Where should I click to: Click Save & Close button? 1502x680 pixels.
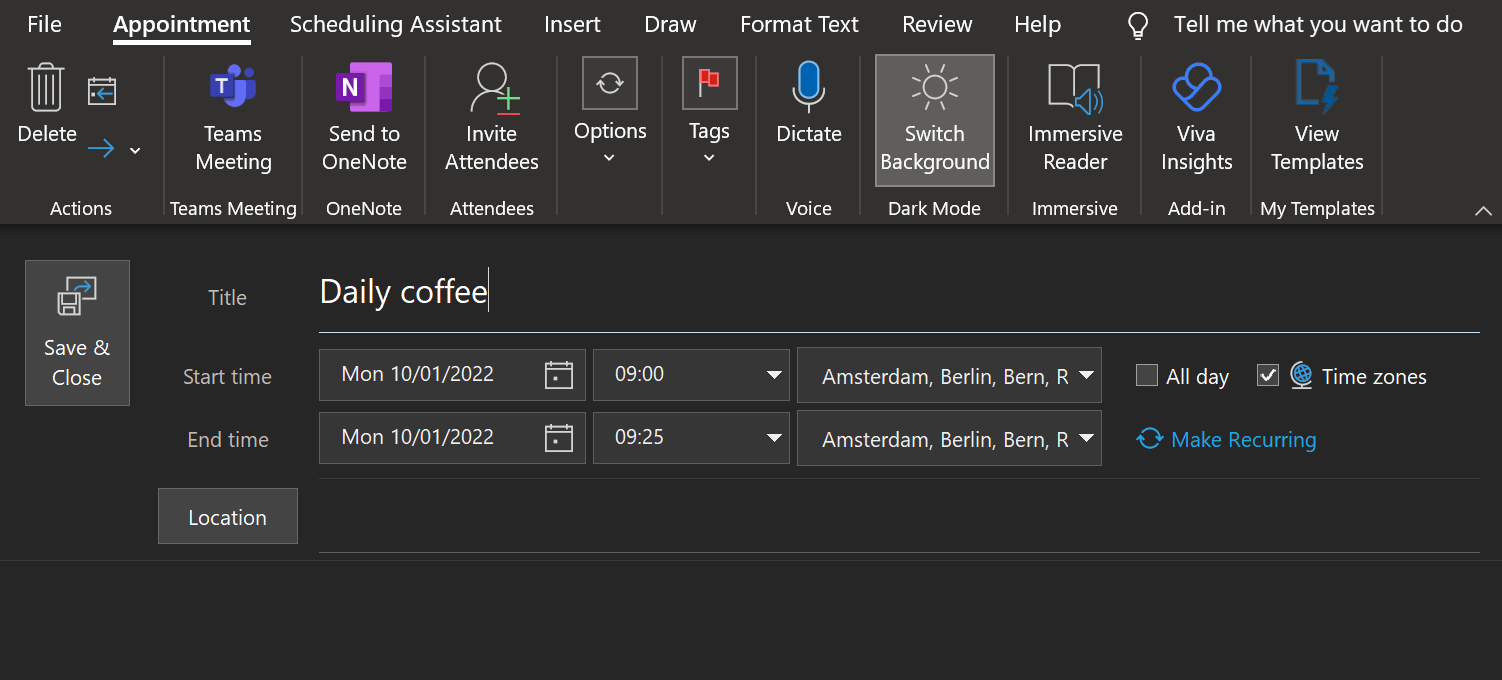[x=77, y=333]
